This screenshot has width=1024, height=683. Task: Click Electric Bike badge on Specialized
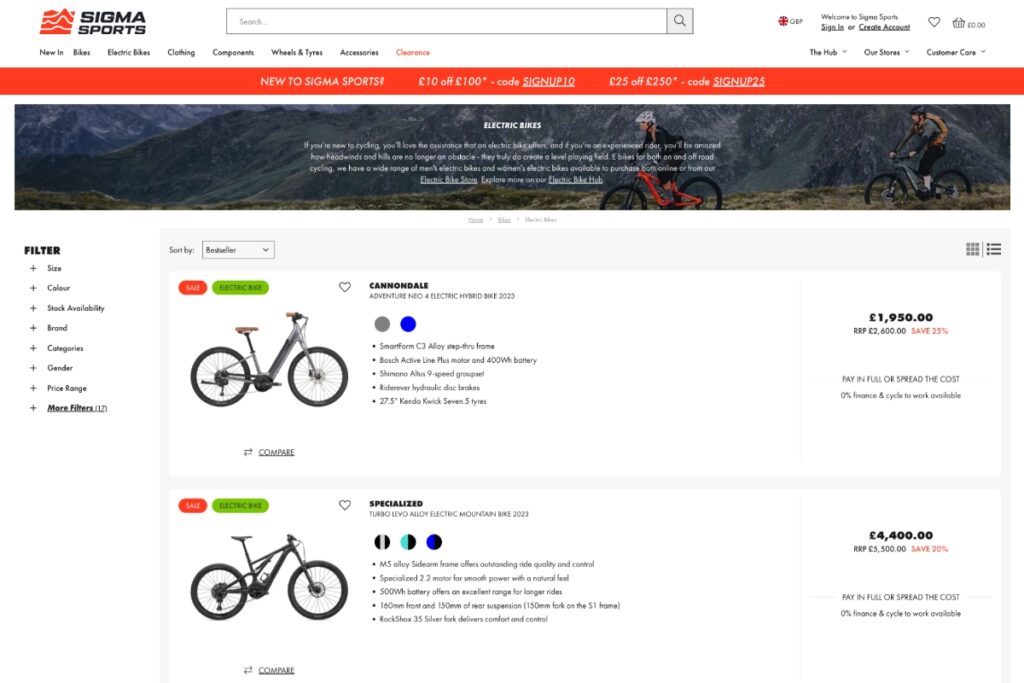[x=240, y=505]
